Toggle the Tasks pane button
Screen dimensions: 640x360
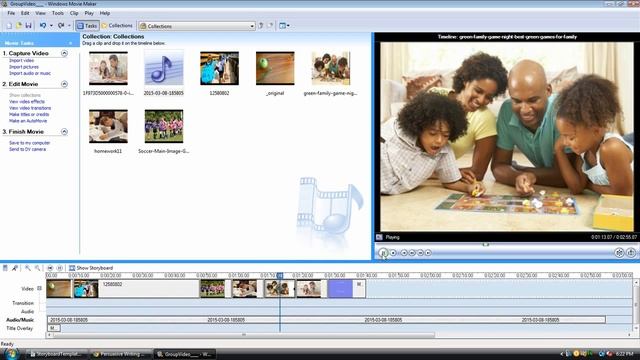[x=87, y=26]
